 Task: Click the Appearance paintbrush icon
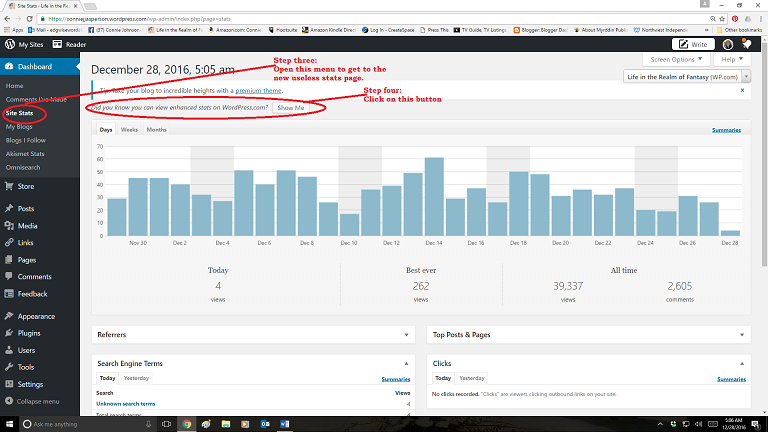[x=9, y=316]
